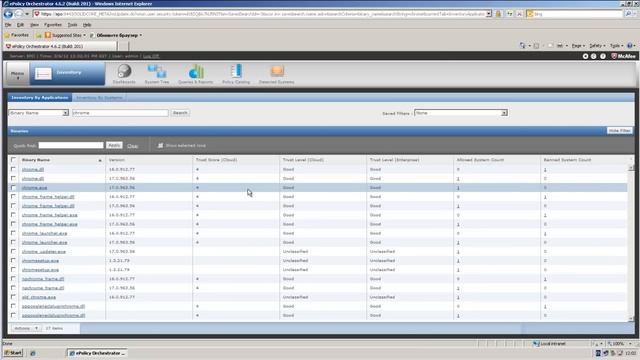640x360 pixels.
Task: Click the Quick find input field
Action: click(x=71, y=145)
